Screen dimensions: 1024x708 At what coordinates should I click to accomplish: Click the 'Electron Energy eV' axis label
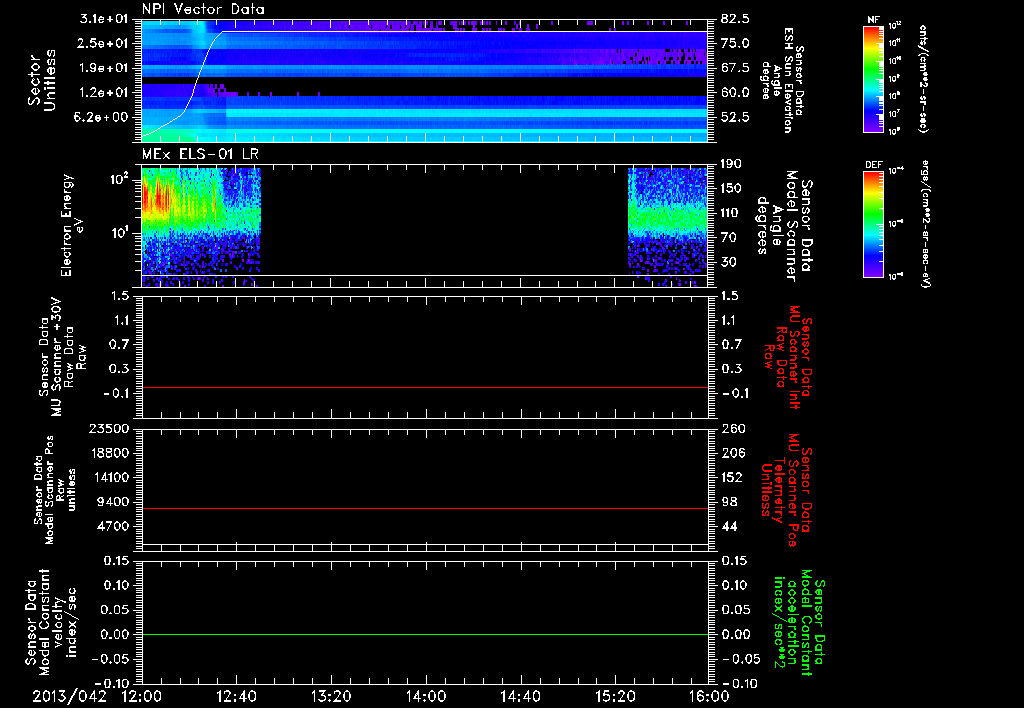pos(74,225)
